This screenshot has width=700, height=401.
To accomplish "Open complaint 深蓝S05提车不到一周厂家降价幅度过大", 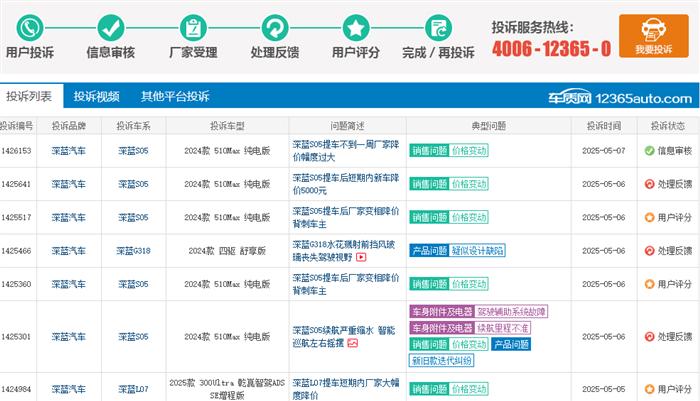I will [344, 150].
